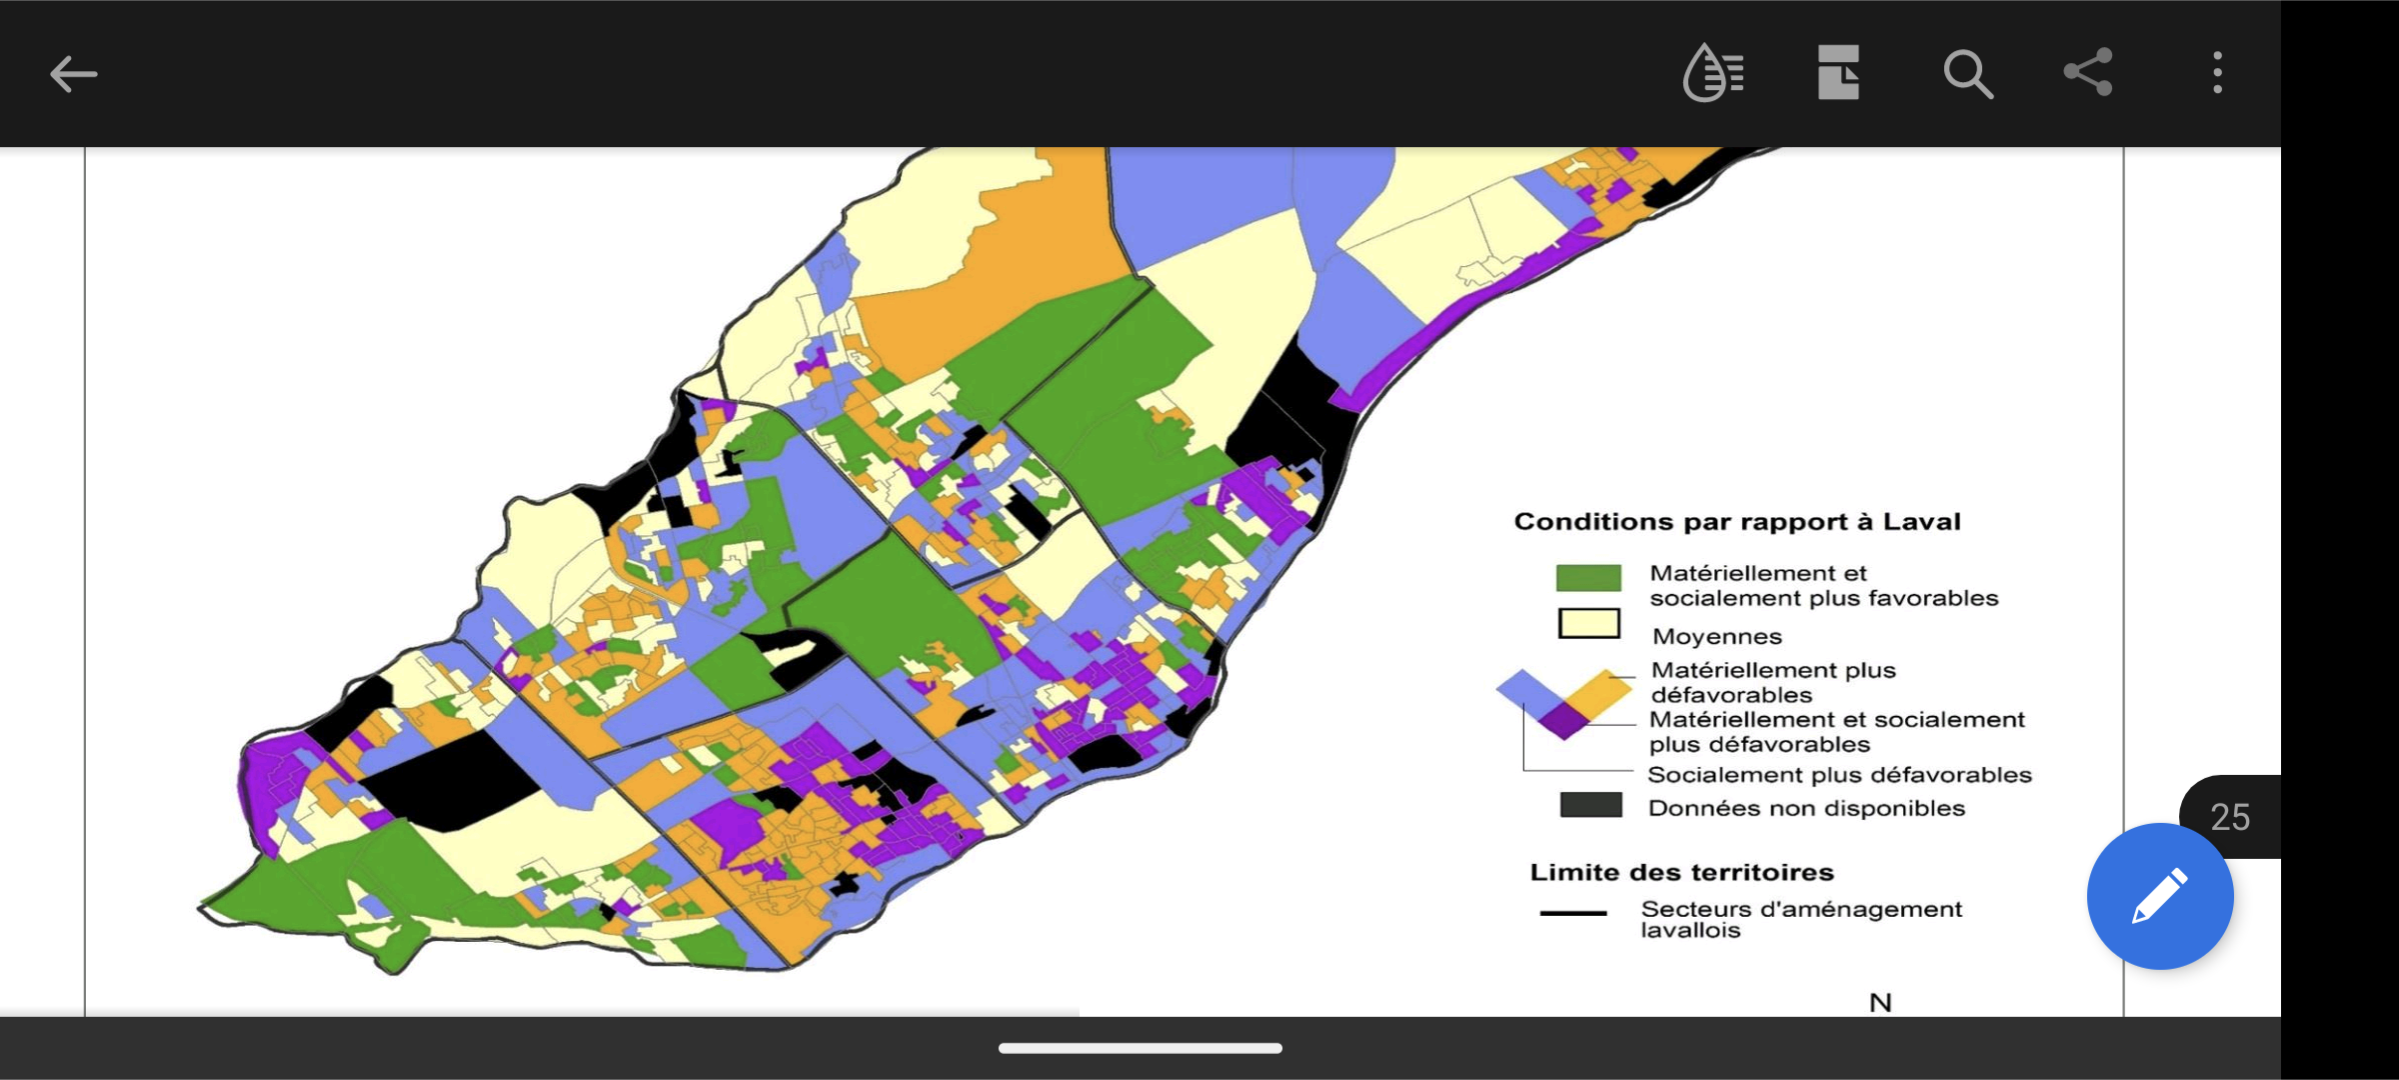Tap the 'N' north indicator letter
Image resolution: width=2399 pixels, height=1080 pixels.
tap(1880, 1002)
